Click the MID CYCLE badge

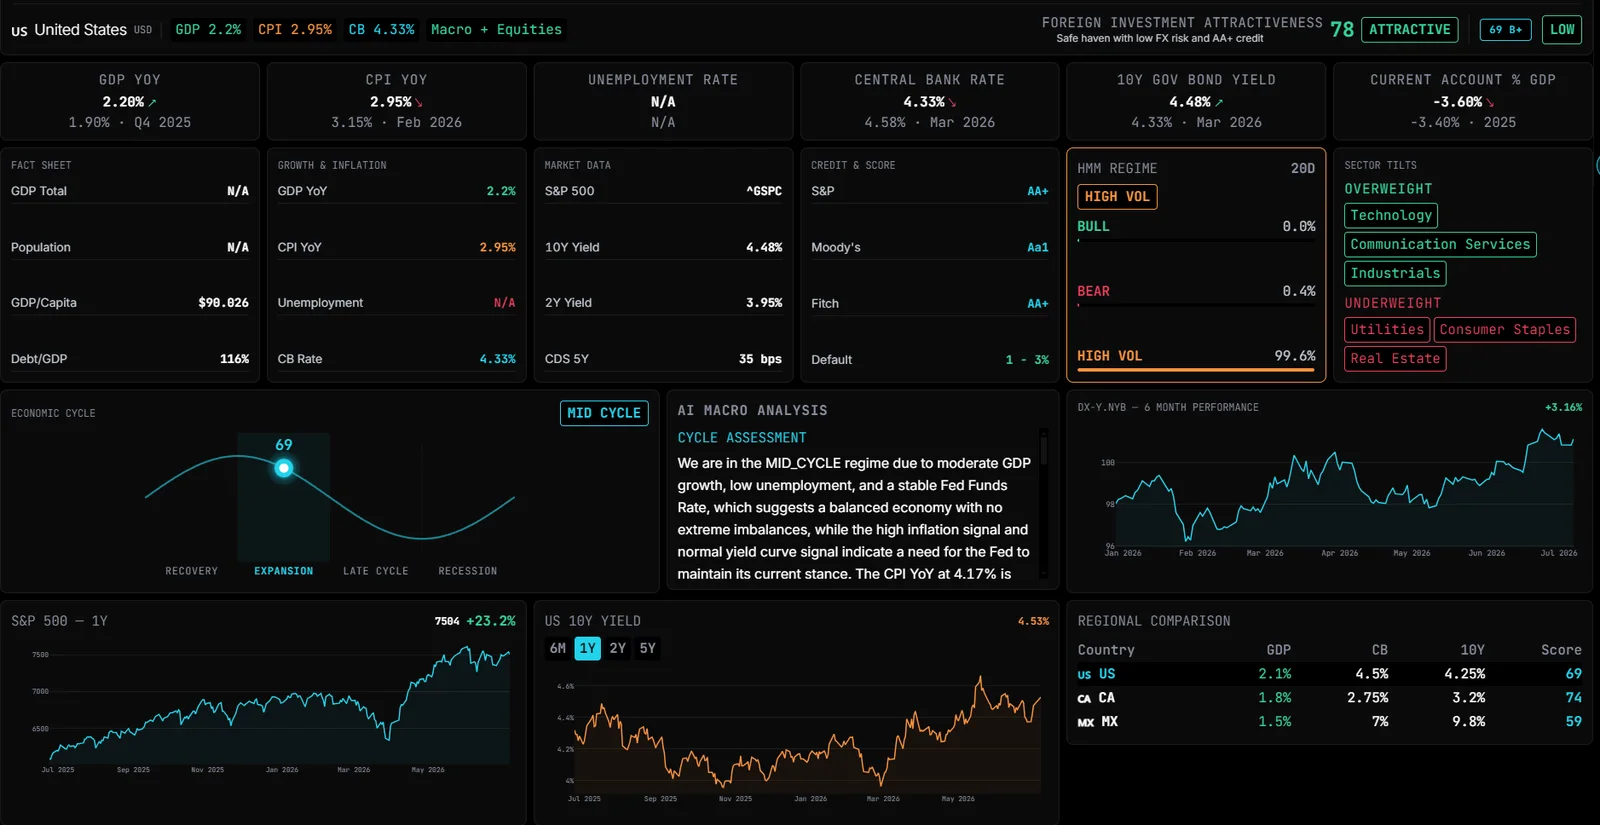coord(604,413)
